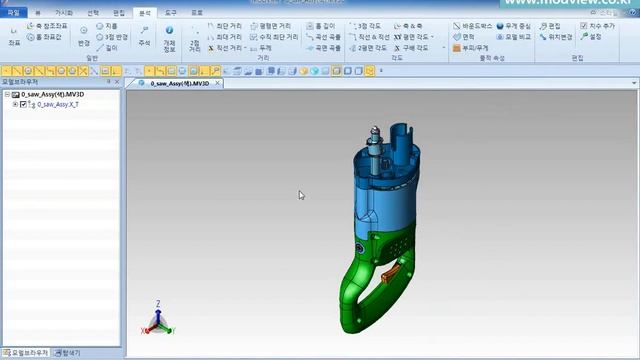Pick the 3점 반경 tool
Viewport: 640px width, 360px height.
click(x=112, y=37)
